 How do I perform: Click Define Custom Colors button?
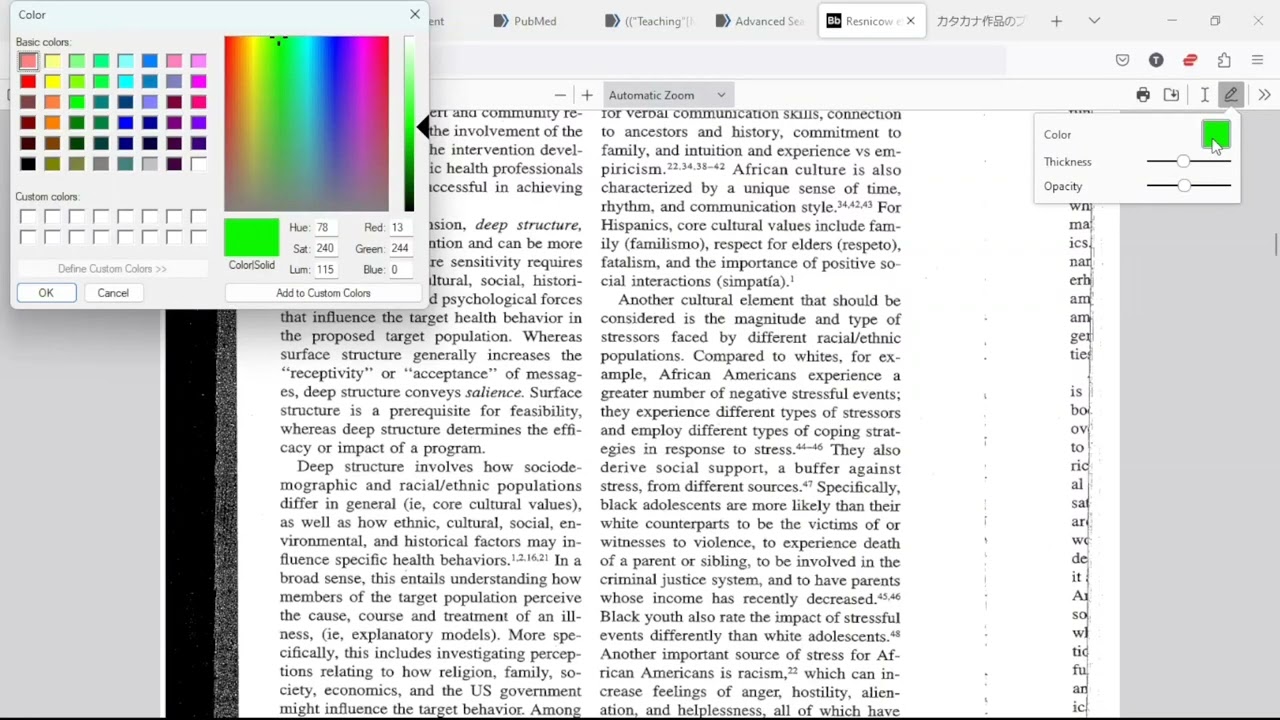(x=112, y=269)
